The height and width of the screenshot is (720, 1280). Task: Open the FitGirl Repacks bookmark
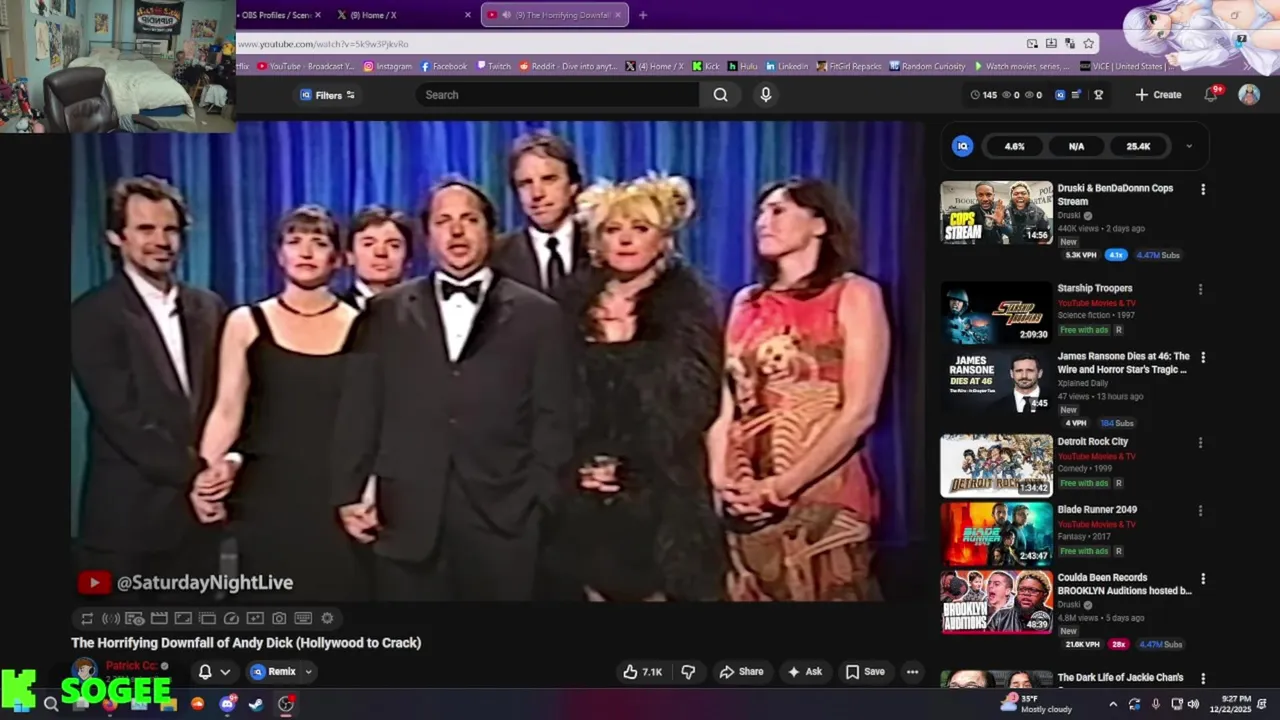(849, 66)
